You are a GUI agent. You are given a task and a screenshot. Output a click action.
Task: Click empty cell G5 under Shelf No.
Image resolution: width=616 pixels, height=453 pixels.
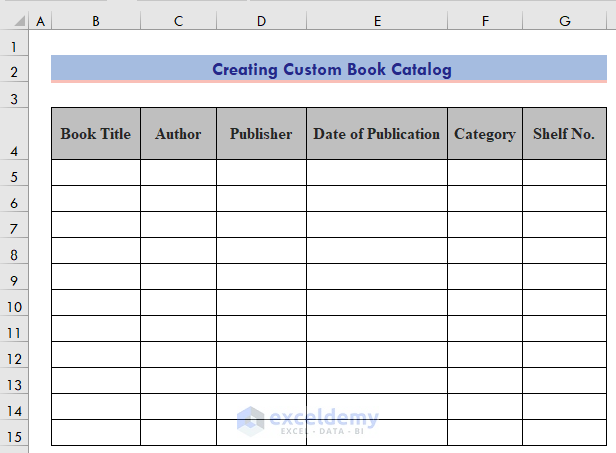point(565,172)
